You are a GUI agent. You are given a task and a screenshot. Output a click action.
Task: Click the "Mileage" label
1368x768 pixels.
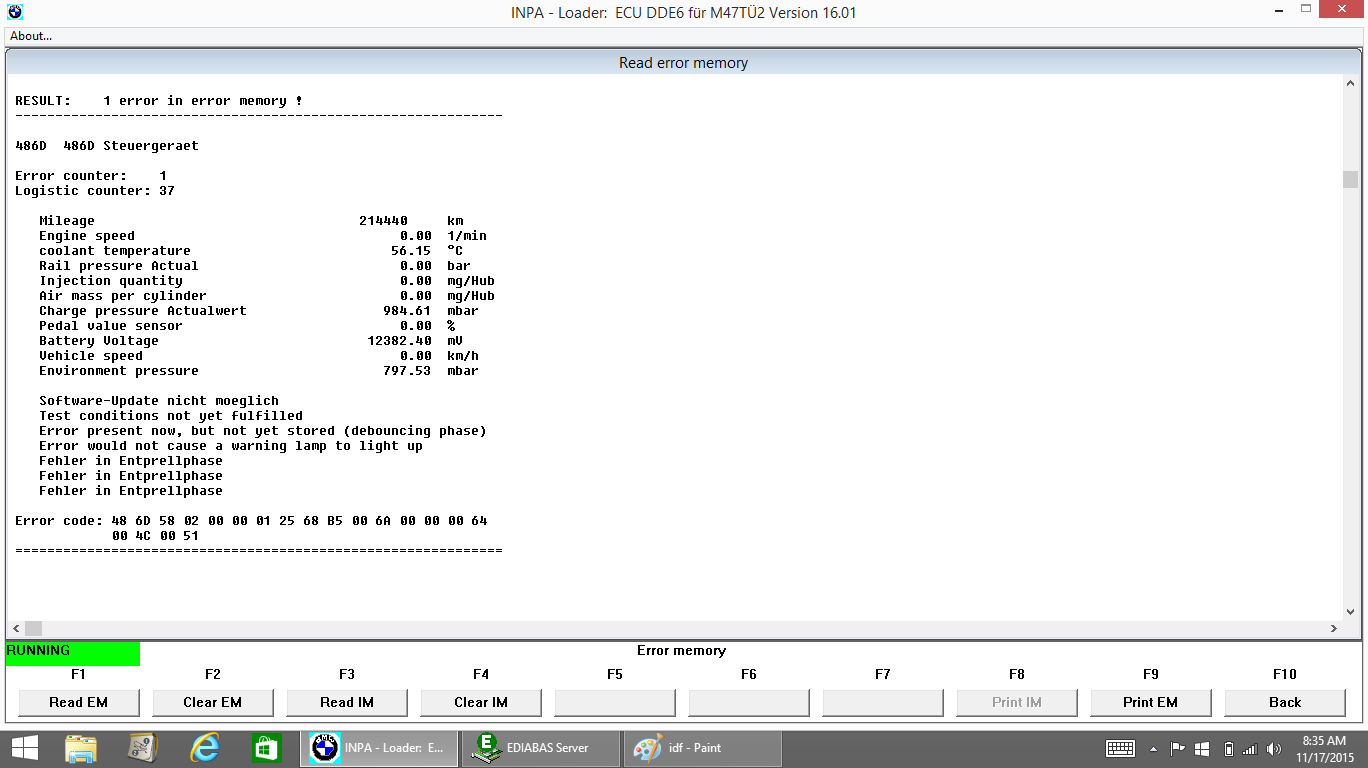pyautogui.click(x=67, y=221)
